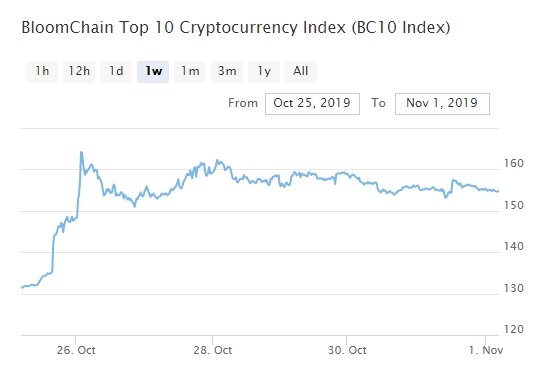Image resolution: width=552 pixels, height=368 pixels.
Task: Click the 130 y-axis value label
Action: (x=514, y=288)
